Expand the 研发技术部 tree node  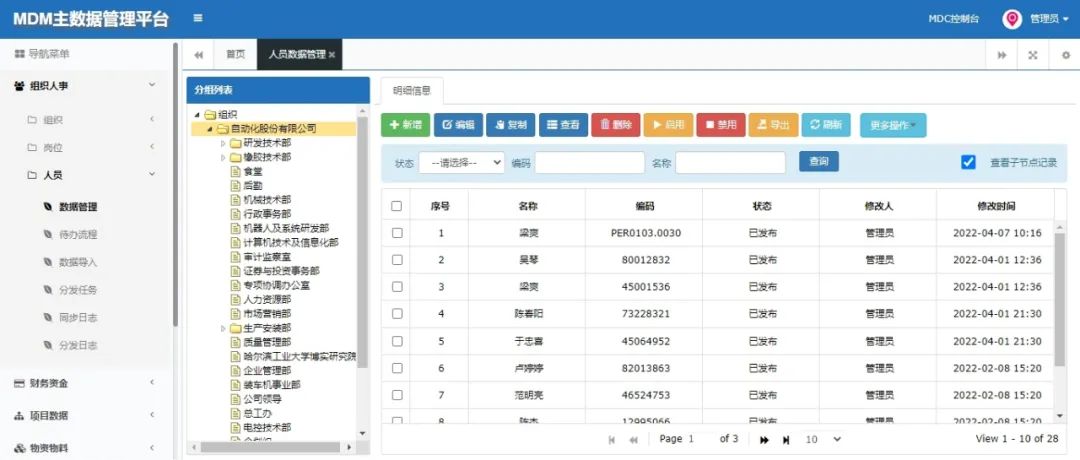point(222,143)
